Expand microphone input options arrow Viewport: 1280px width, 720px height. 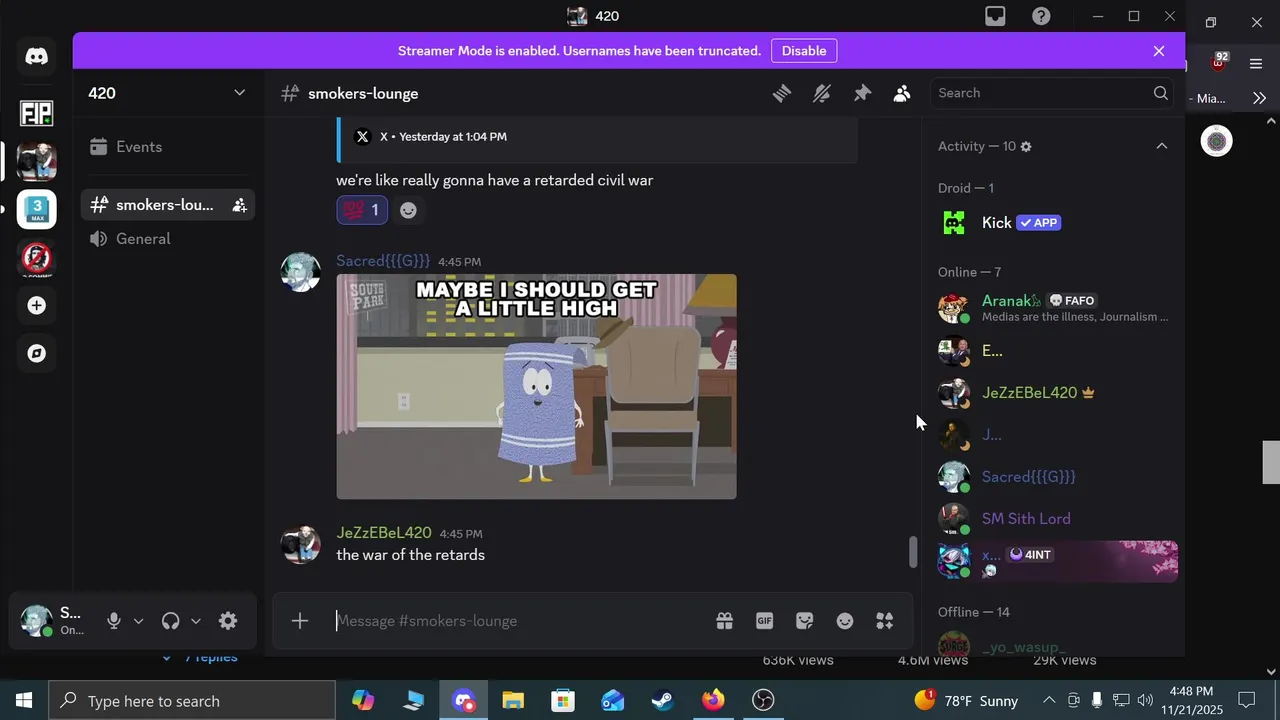pyautogui.click(x=138, y=621)
